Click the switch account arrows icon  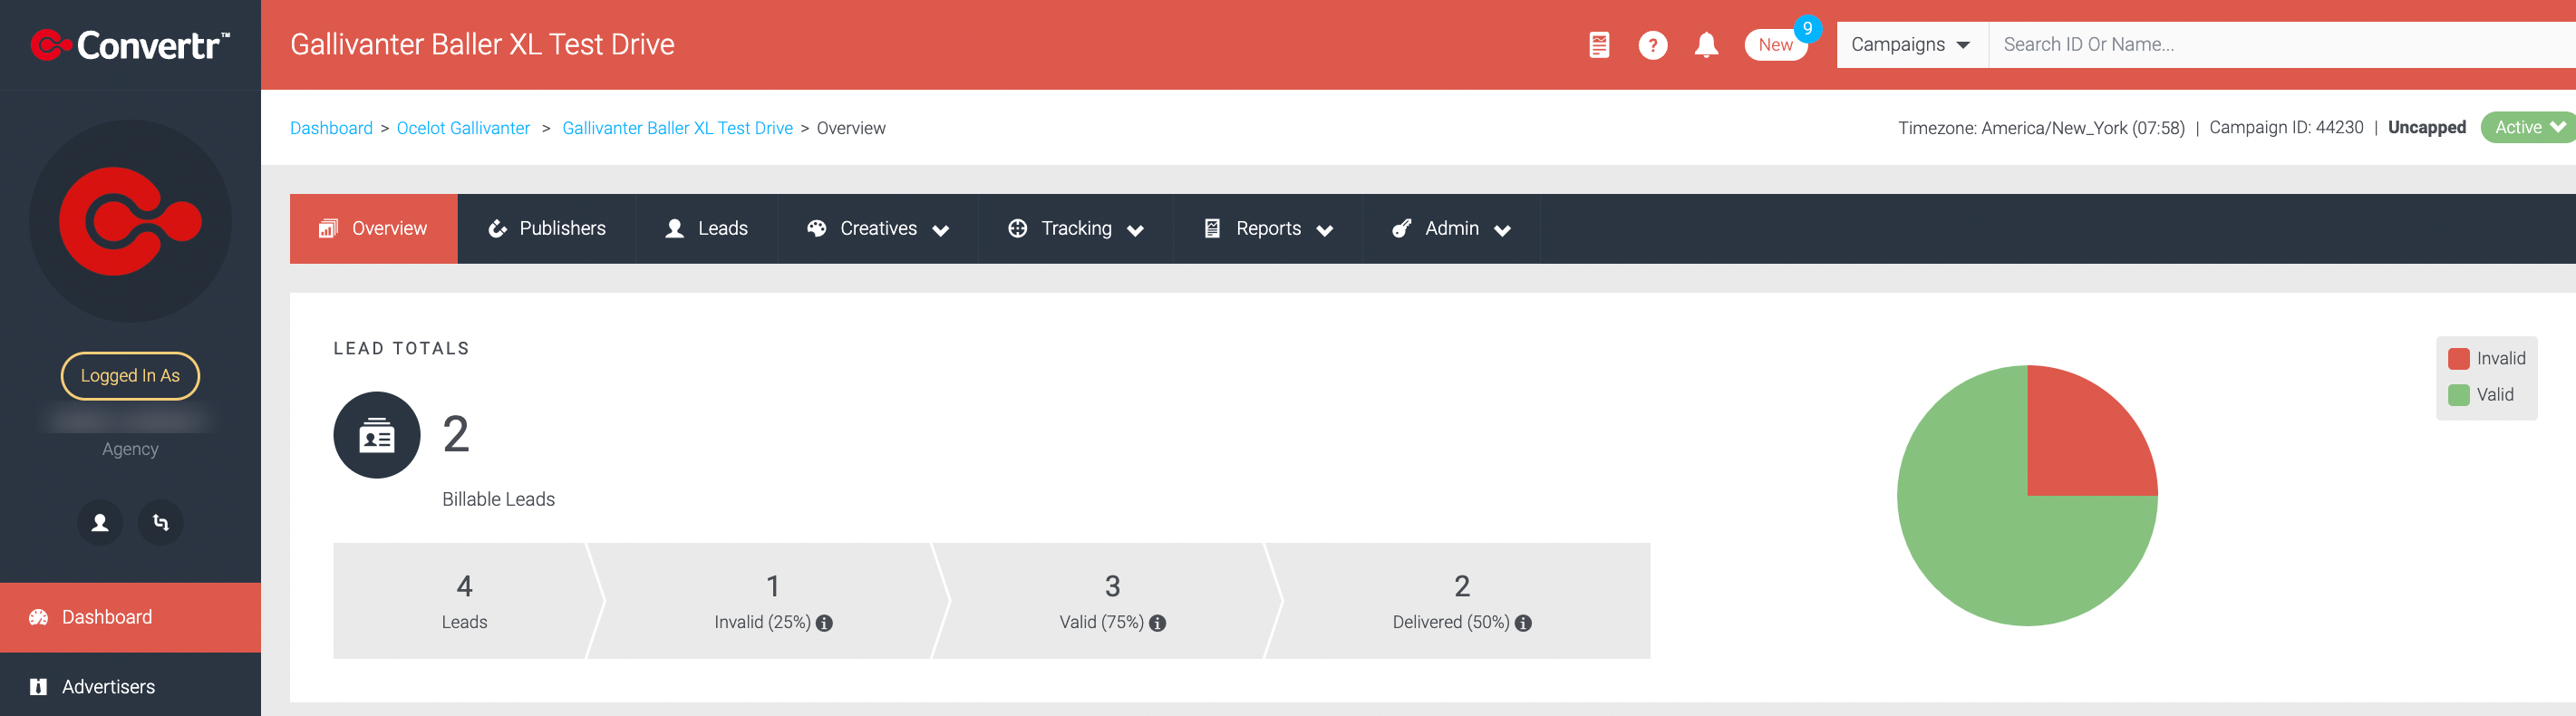(160, 522)
